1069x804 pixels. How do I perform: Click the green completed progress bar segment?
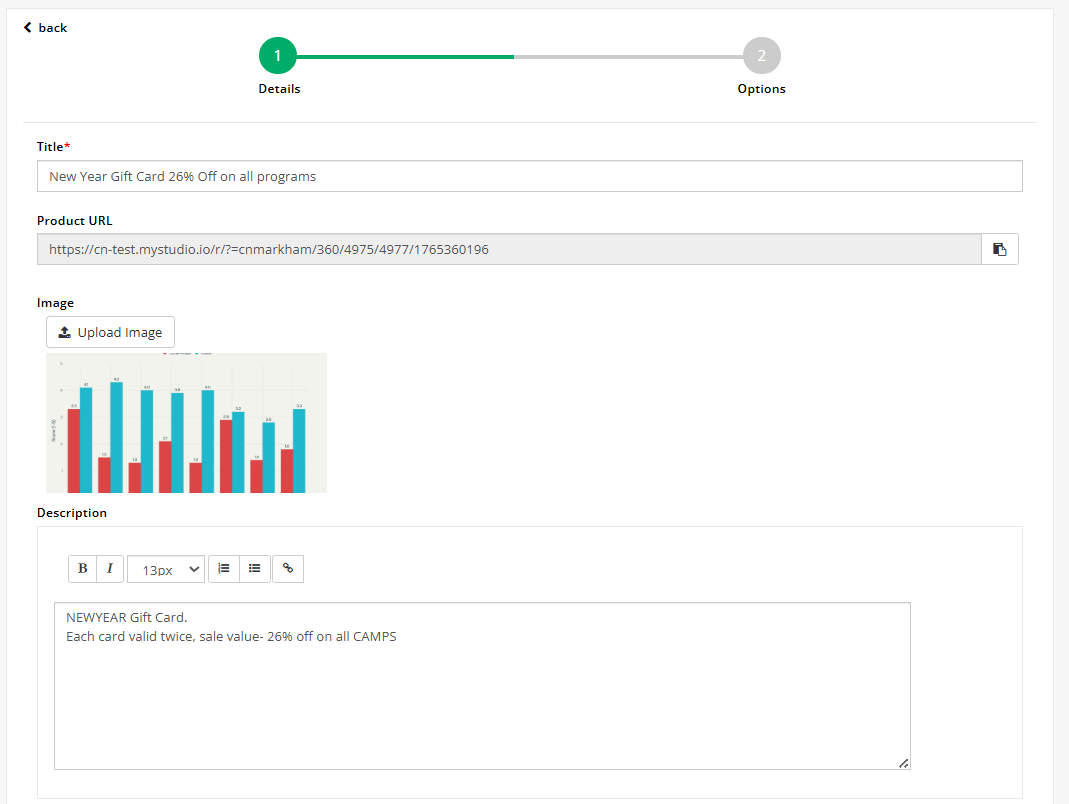[405, 57]
